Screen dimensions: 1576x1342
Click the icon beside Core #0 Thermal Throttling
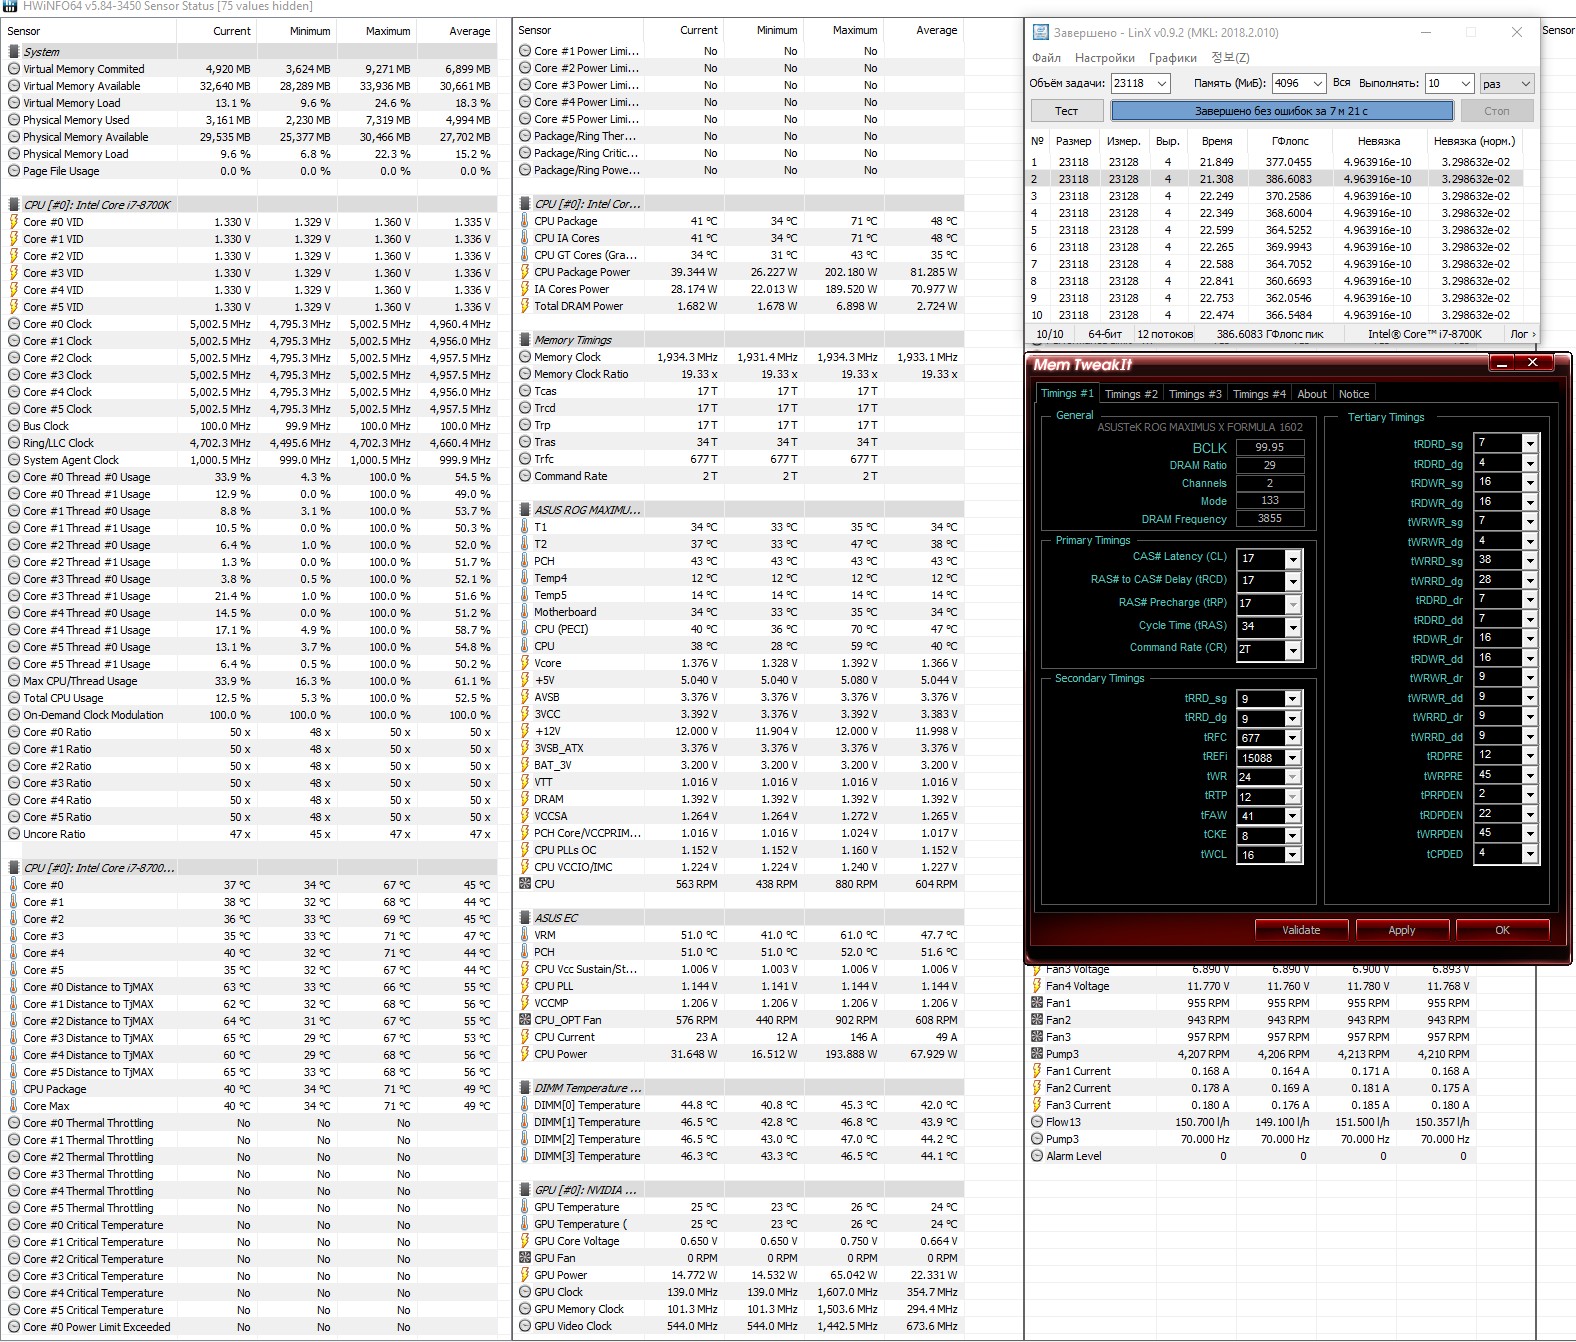pyautogui.click(x=13, y=1123)
